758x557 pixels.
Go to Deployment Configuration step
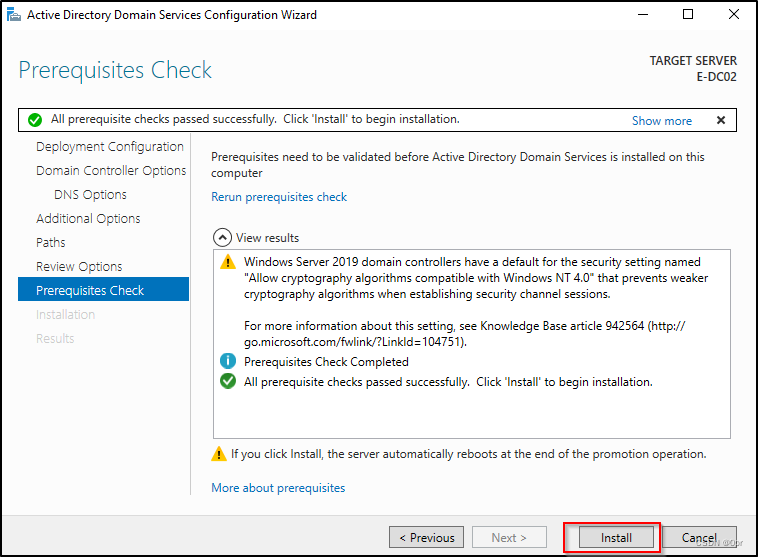[110, 147]
